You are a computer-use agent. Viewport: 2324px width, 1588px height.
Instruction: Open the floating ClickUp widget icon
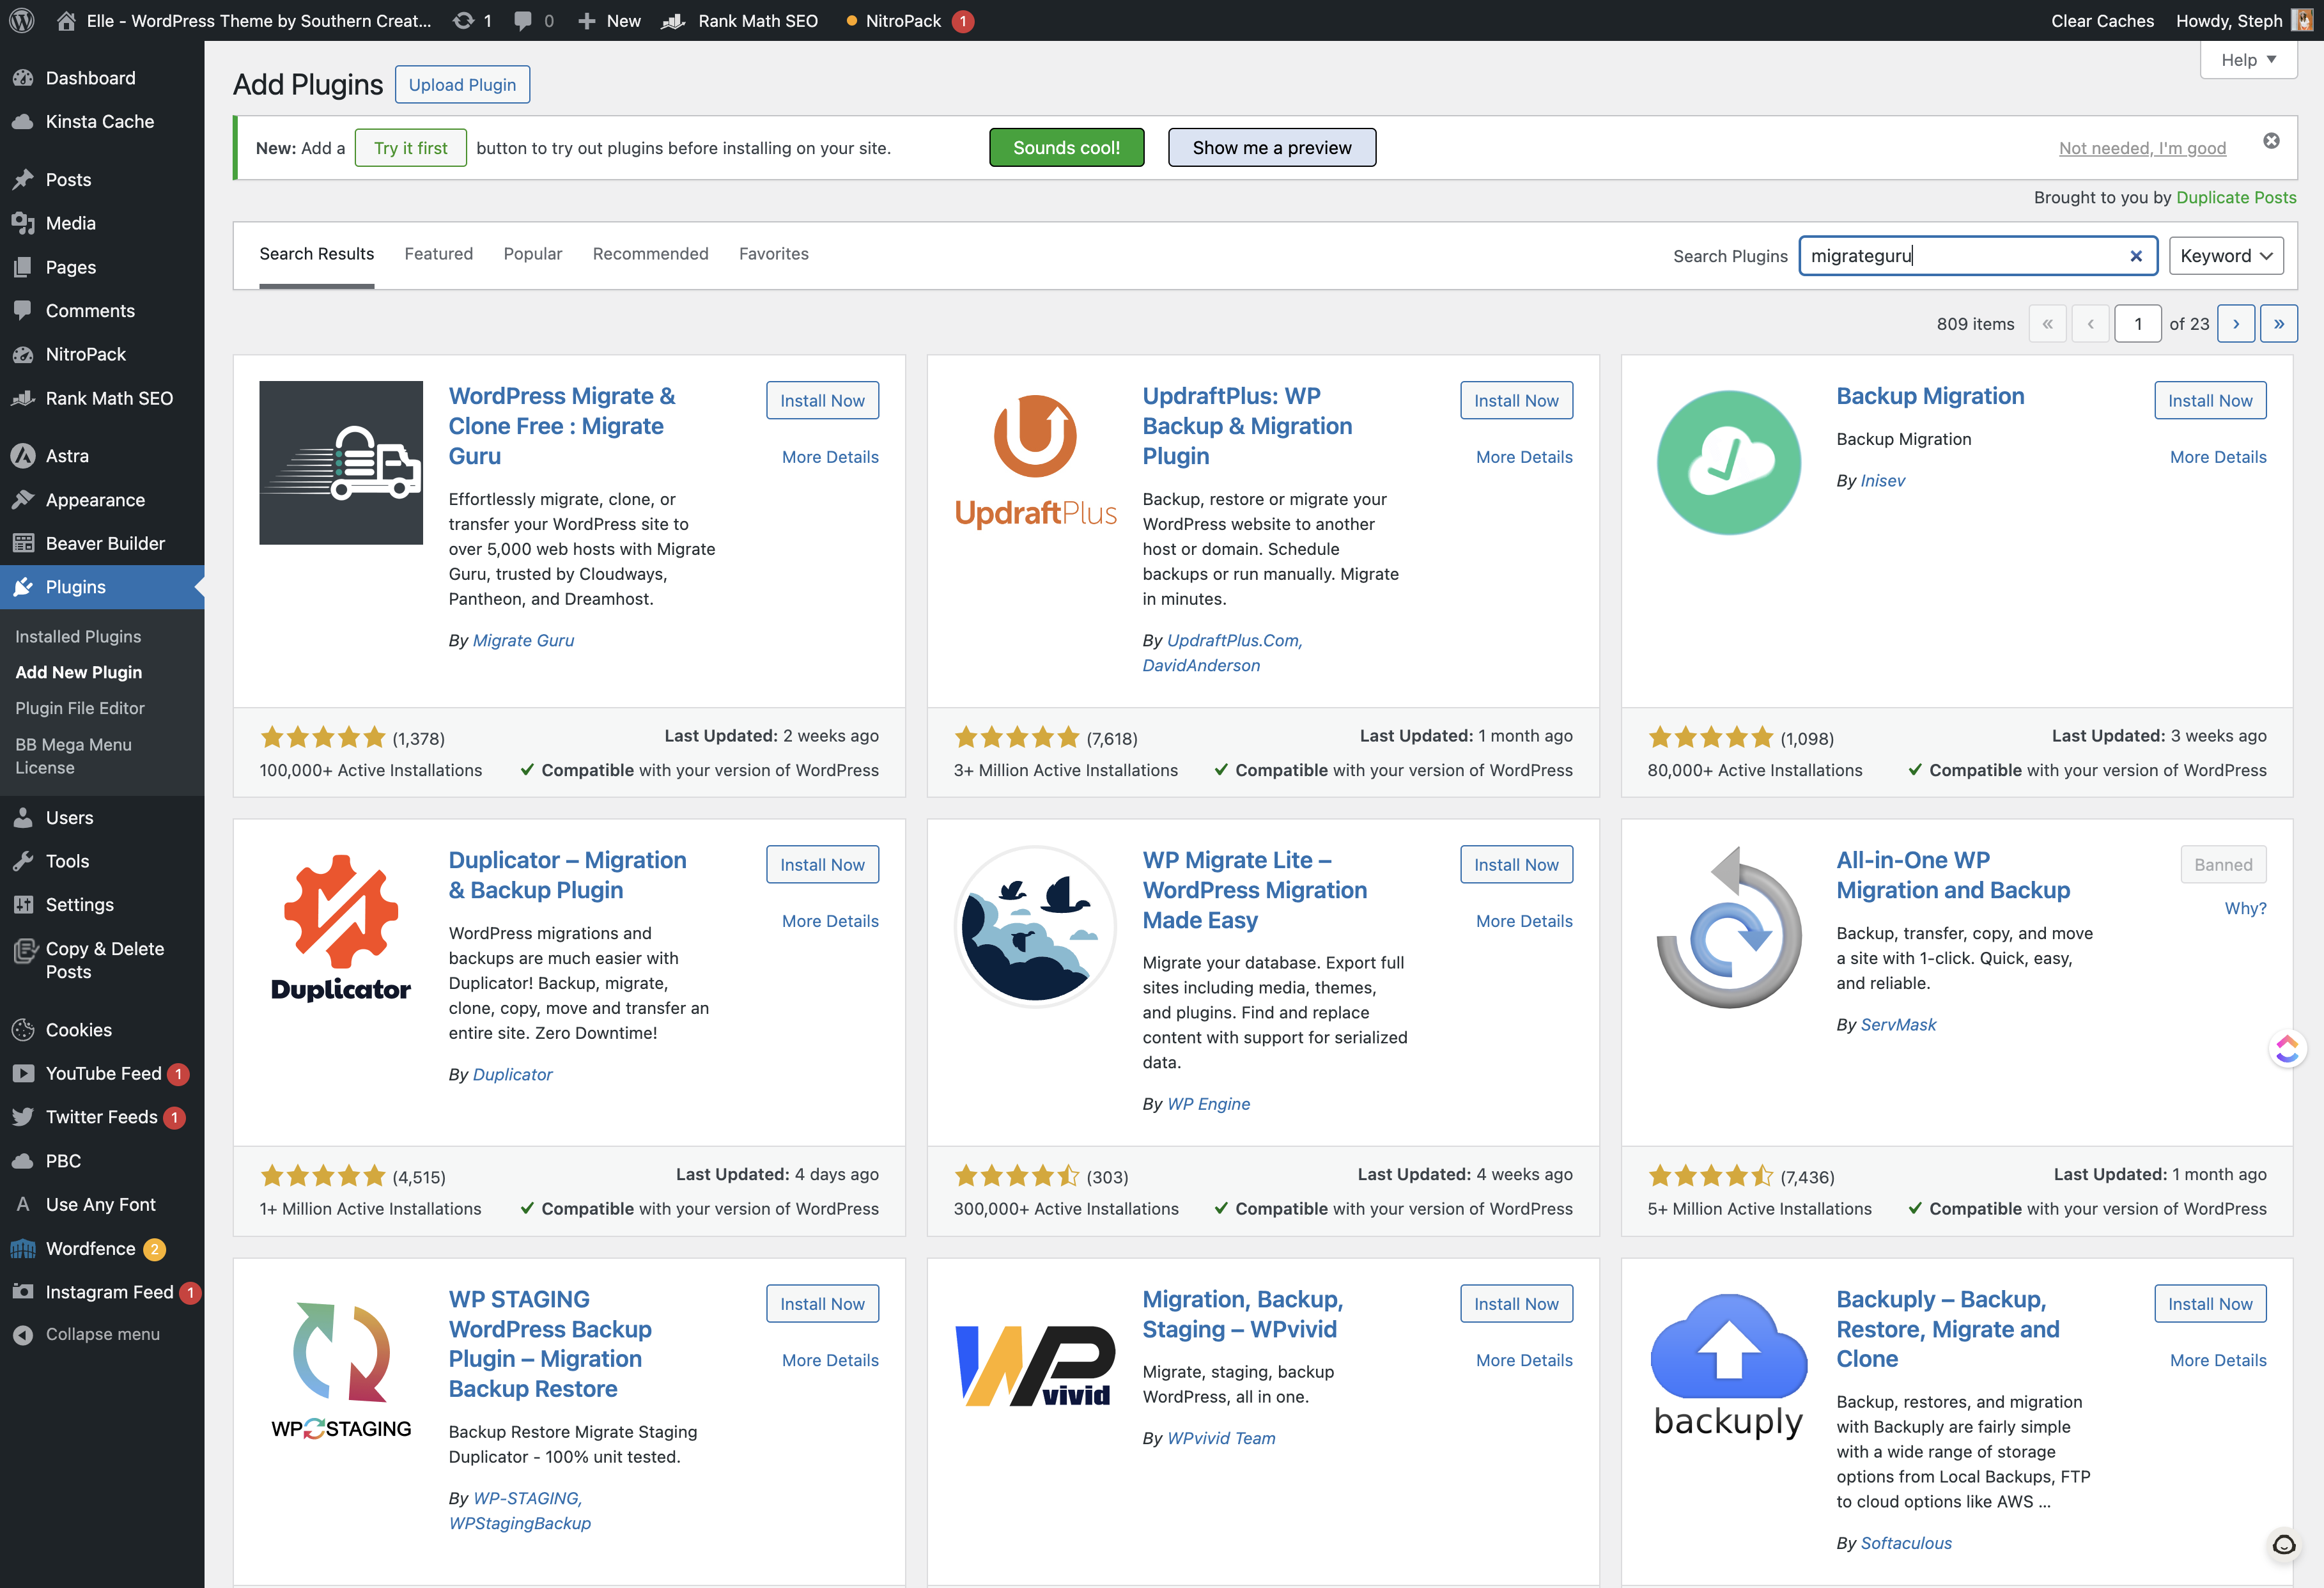coord(2286,1048)
